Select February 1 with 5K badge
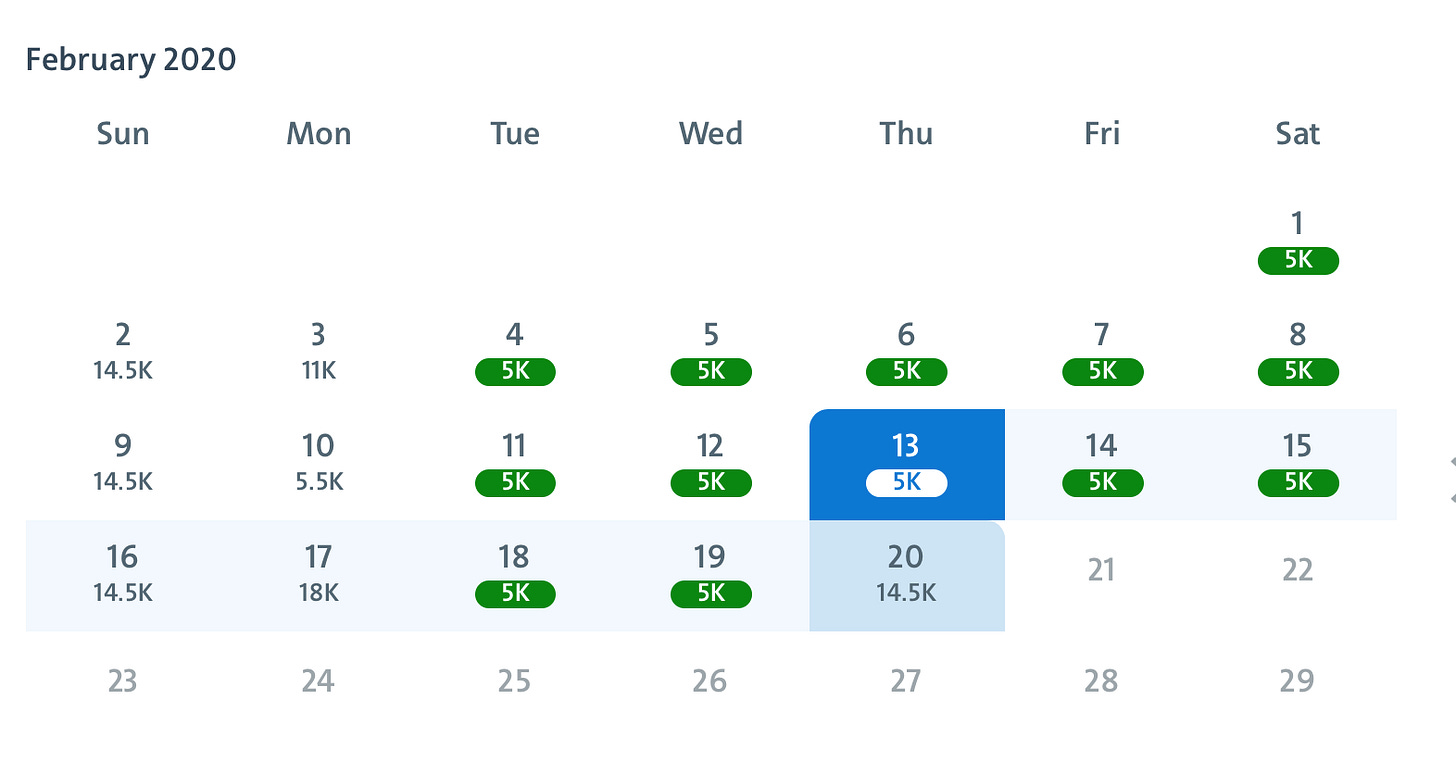 tap(1297, 243)
